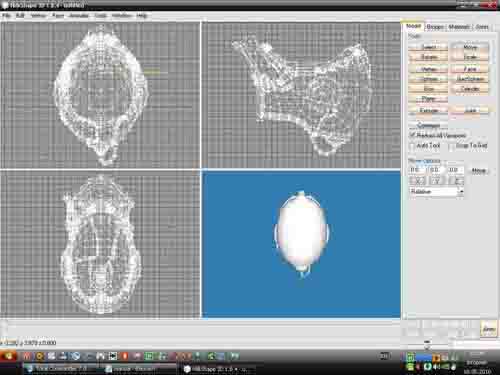
Task: Focus the blue 3D perspective viewport
Action: point(301,244)
